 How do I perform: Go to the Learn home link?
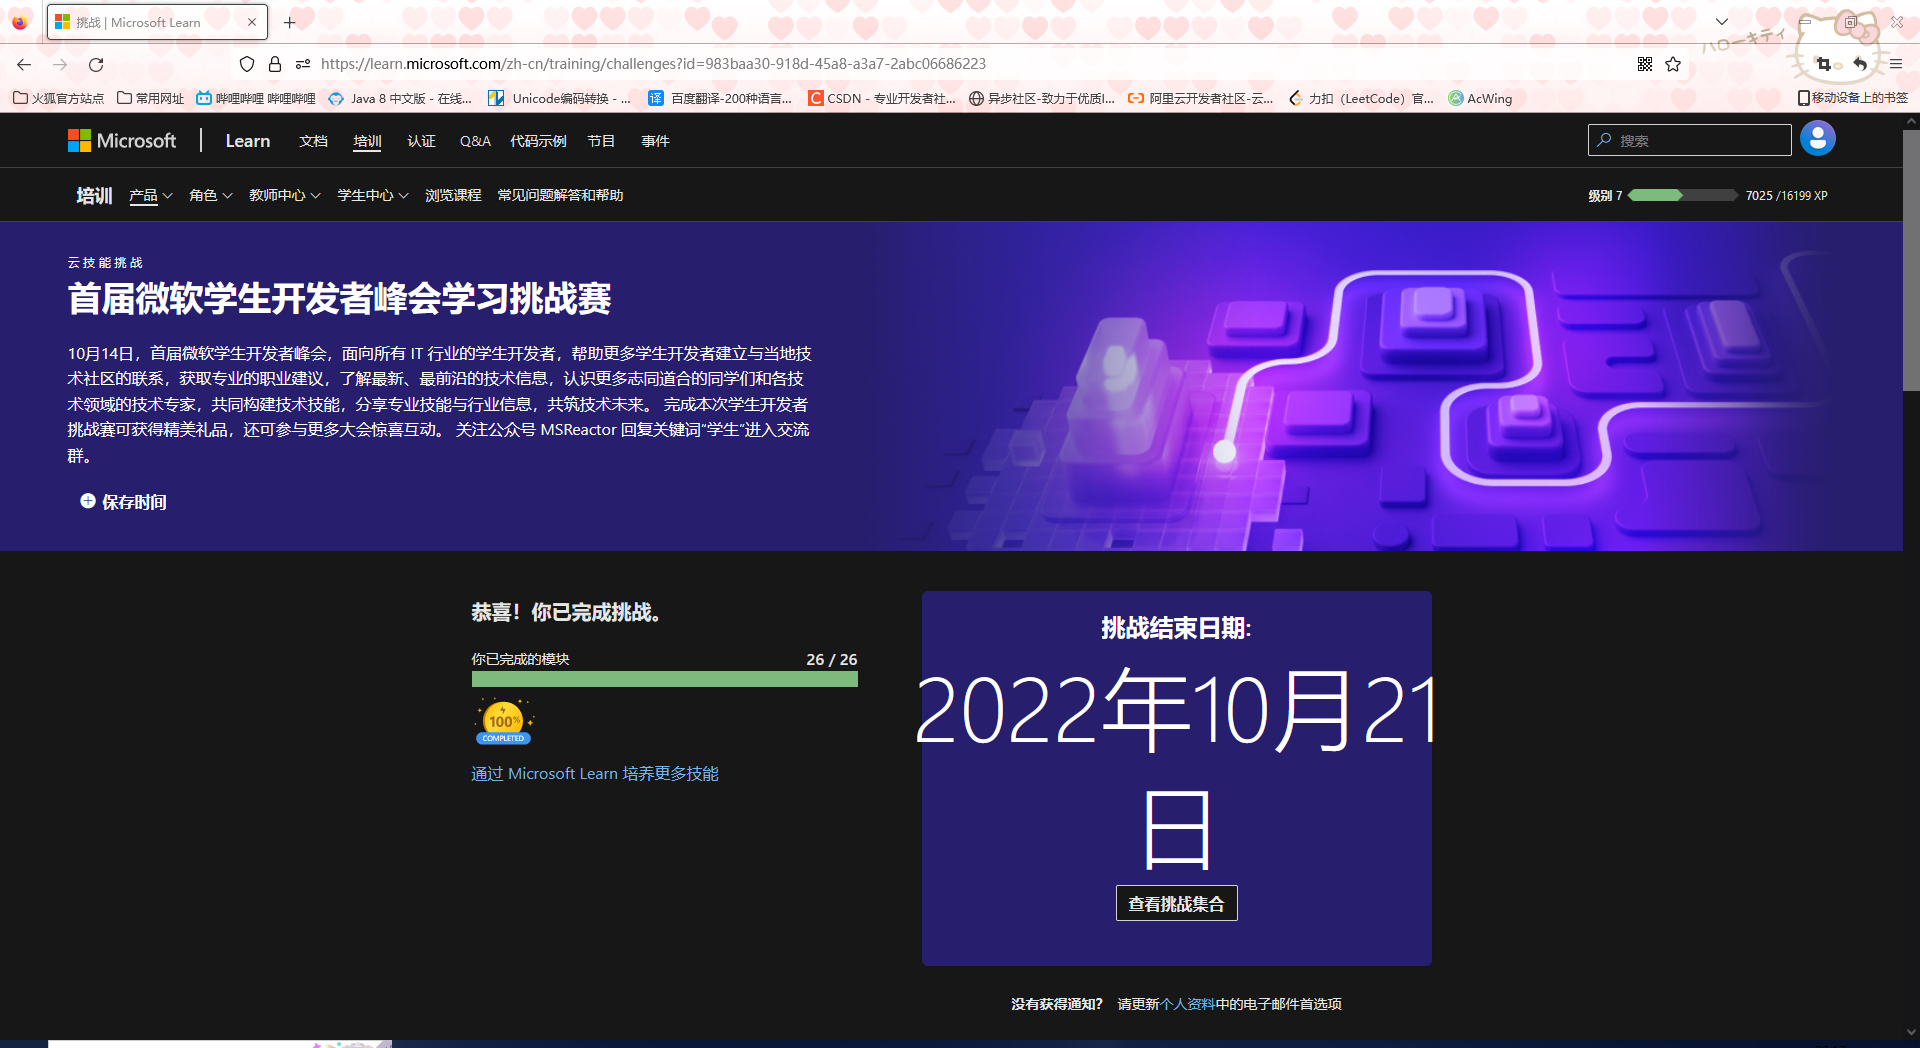pyautogui.click(x=247, y=141)
